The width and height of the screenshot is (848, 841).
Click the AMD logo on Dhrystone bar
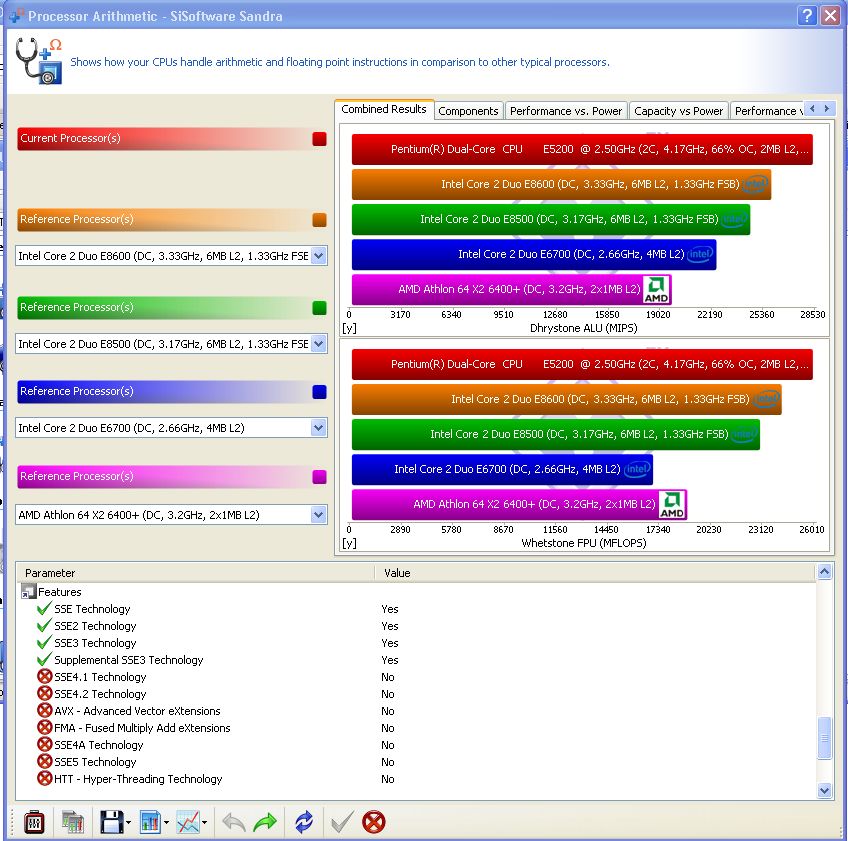coord(656,290)
